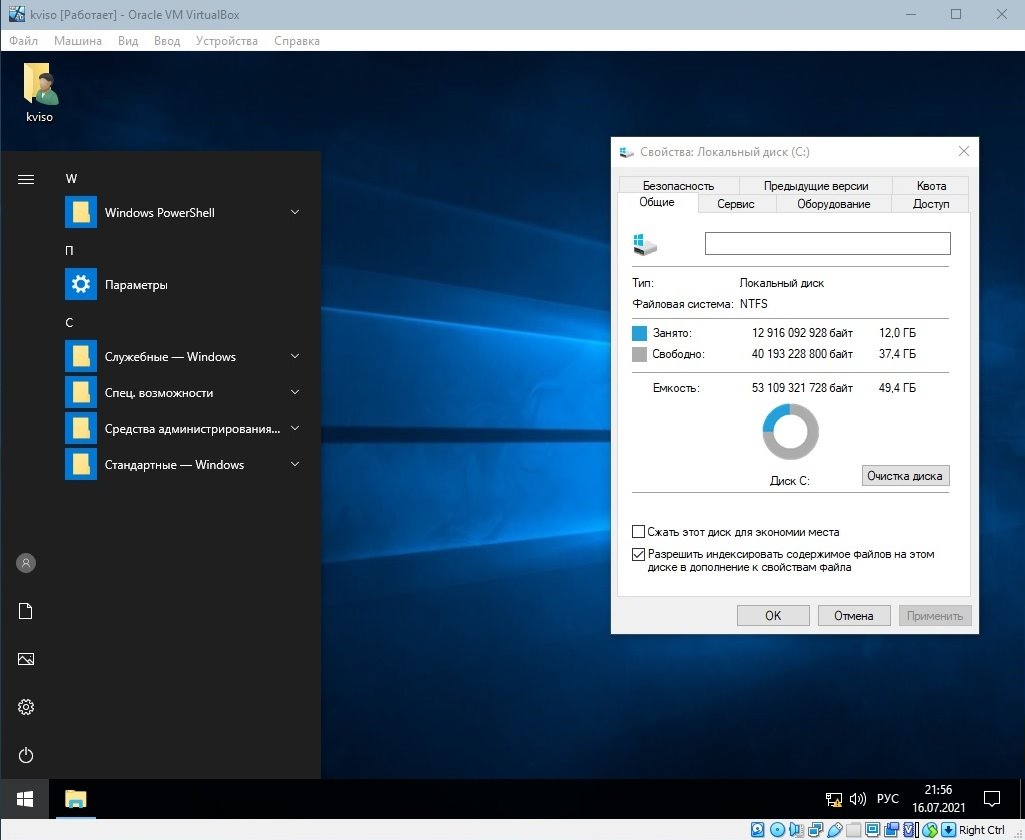Screen dimensions: 1025x840
Task: Click the Windows Start button
Action: point(25,799)
